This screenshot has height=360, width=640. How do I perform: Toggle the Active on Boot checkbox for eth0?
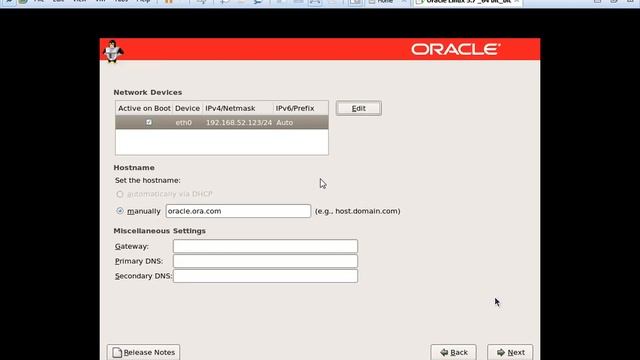tap(149, 122)
